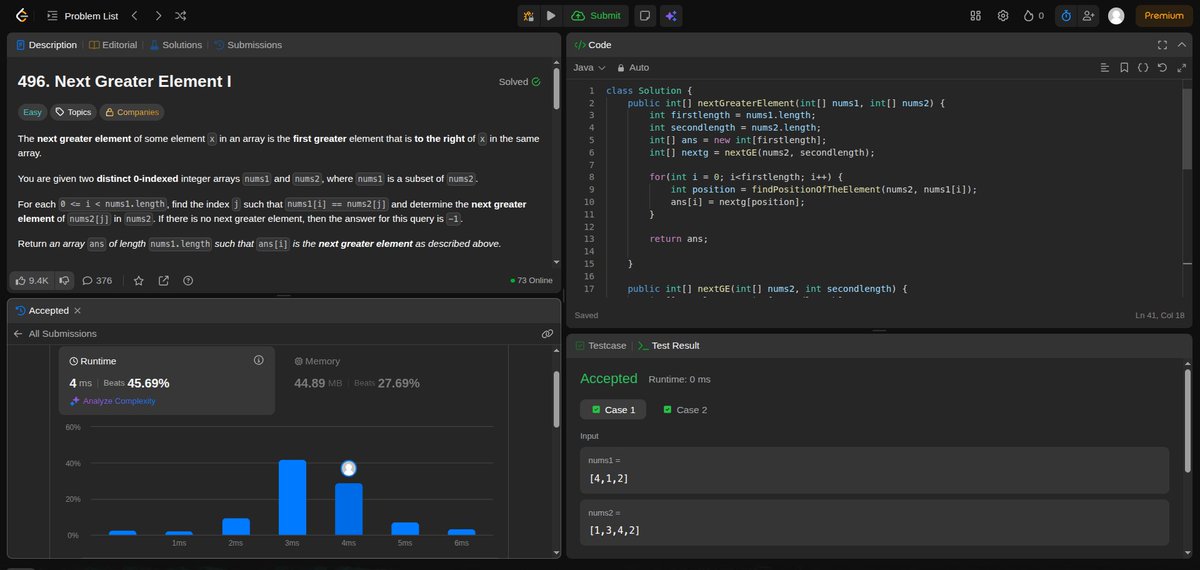Go to the next problem arrow
1200x570 pixels.
(x=157, y=16)
